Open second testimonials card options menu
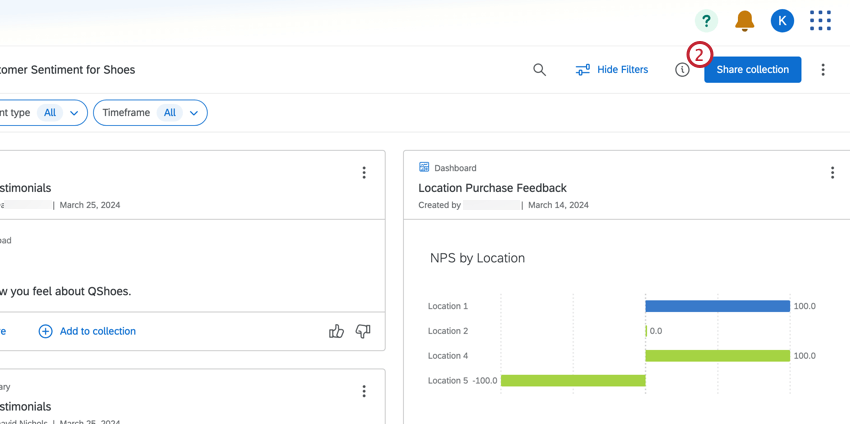The width and height of the screenshot is (850, 424). 364,392
